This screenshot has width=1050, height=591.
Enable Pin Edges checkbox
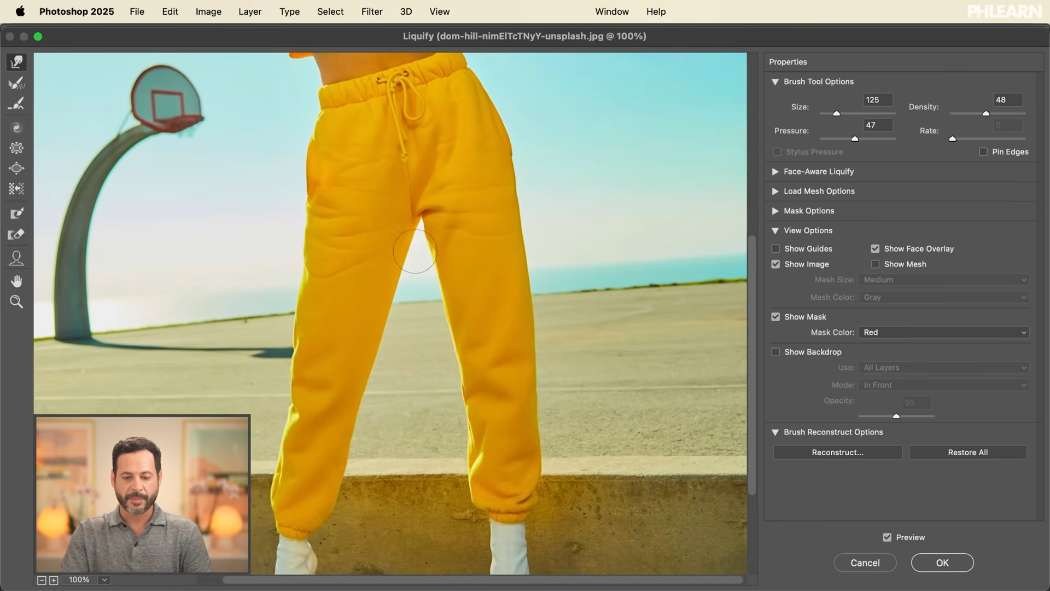(983, 152)
